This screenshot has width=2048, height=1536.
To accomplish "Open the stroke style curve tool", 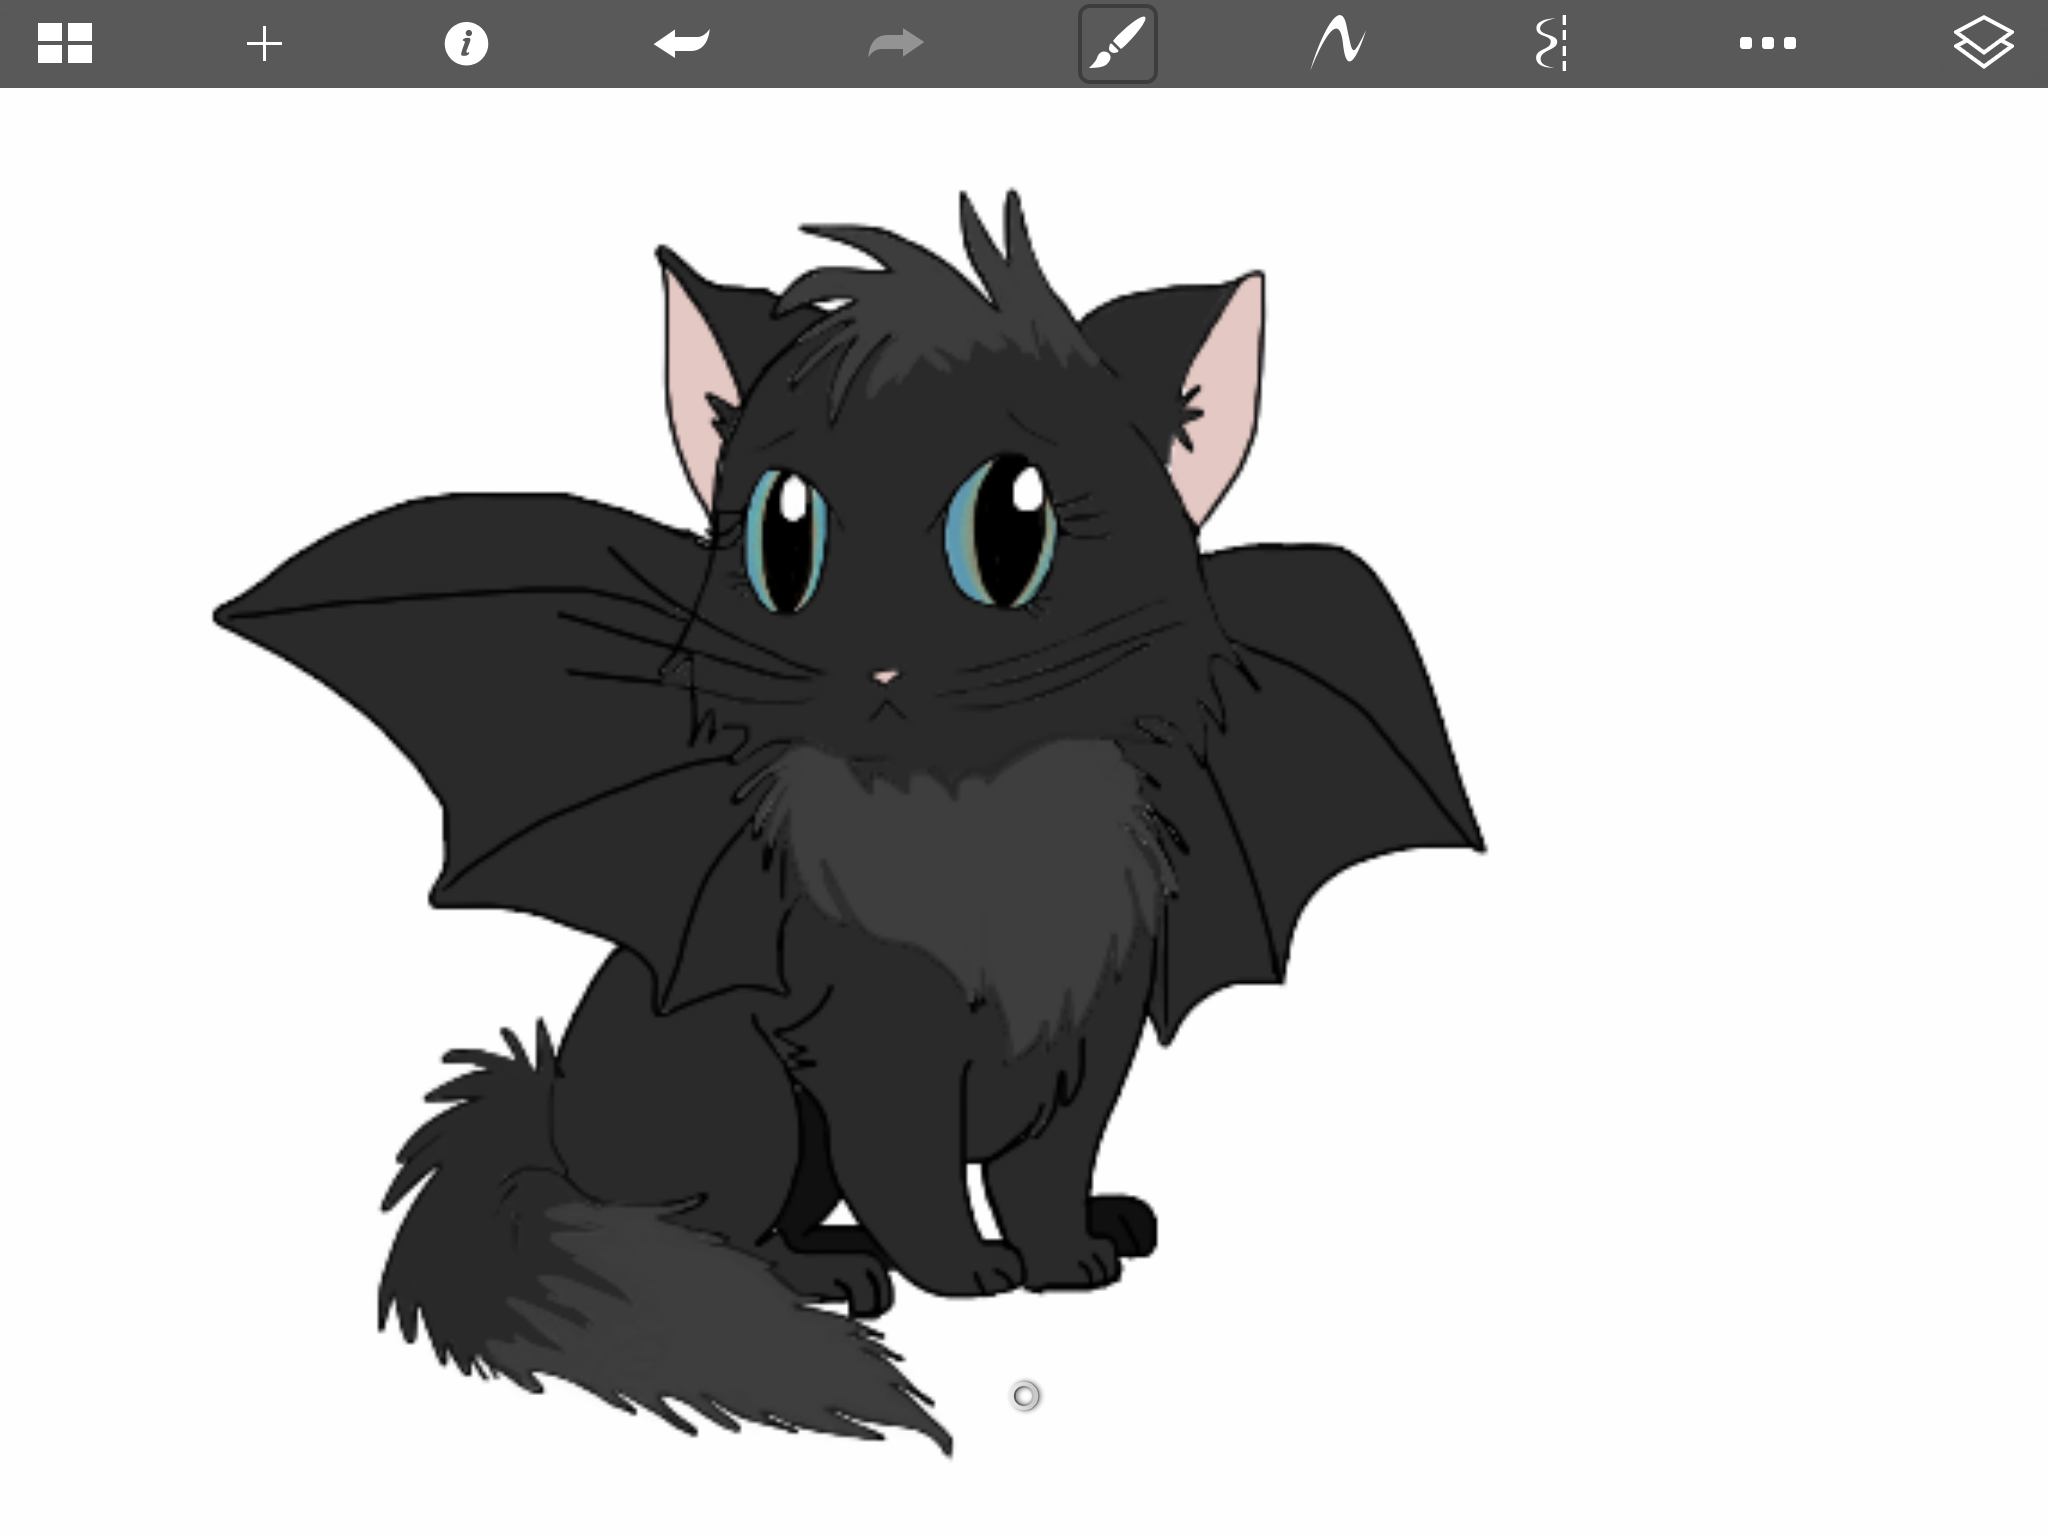I will tap(1338, 44).
